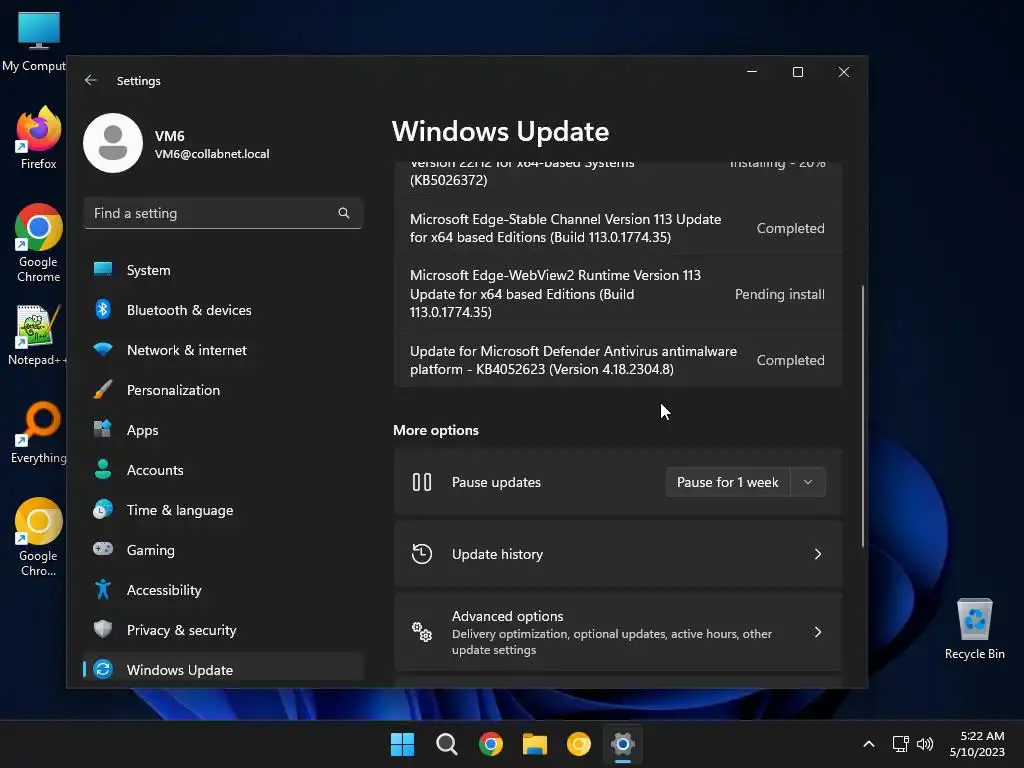Open yellow Chrome Canary in the taskbar

tap(579, 744)
